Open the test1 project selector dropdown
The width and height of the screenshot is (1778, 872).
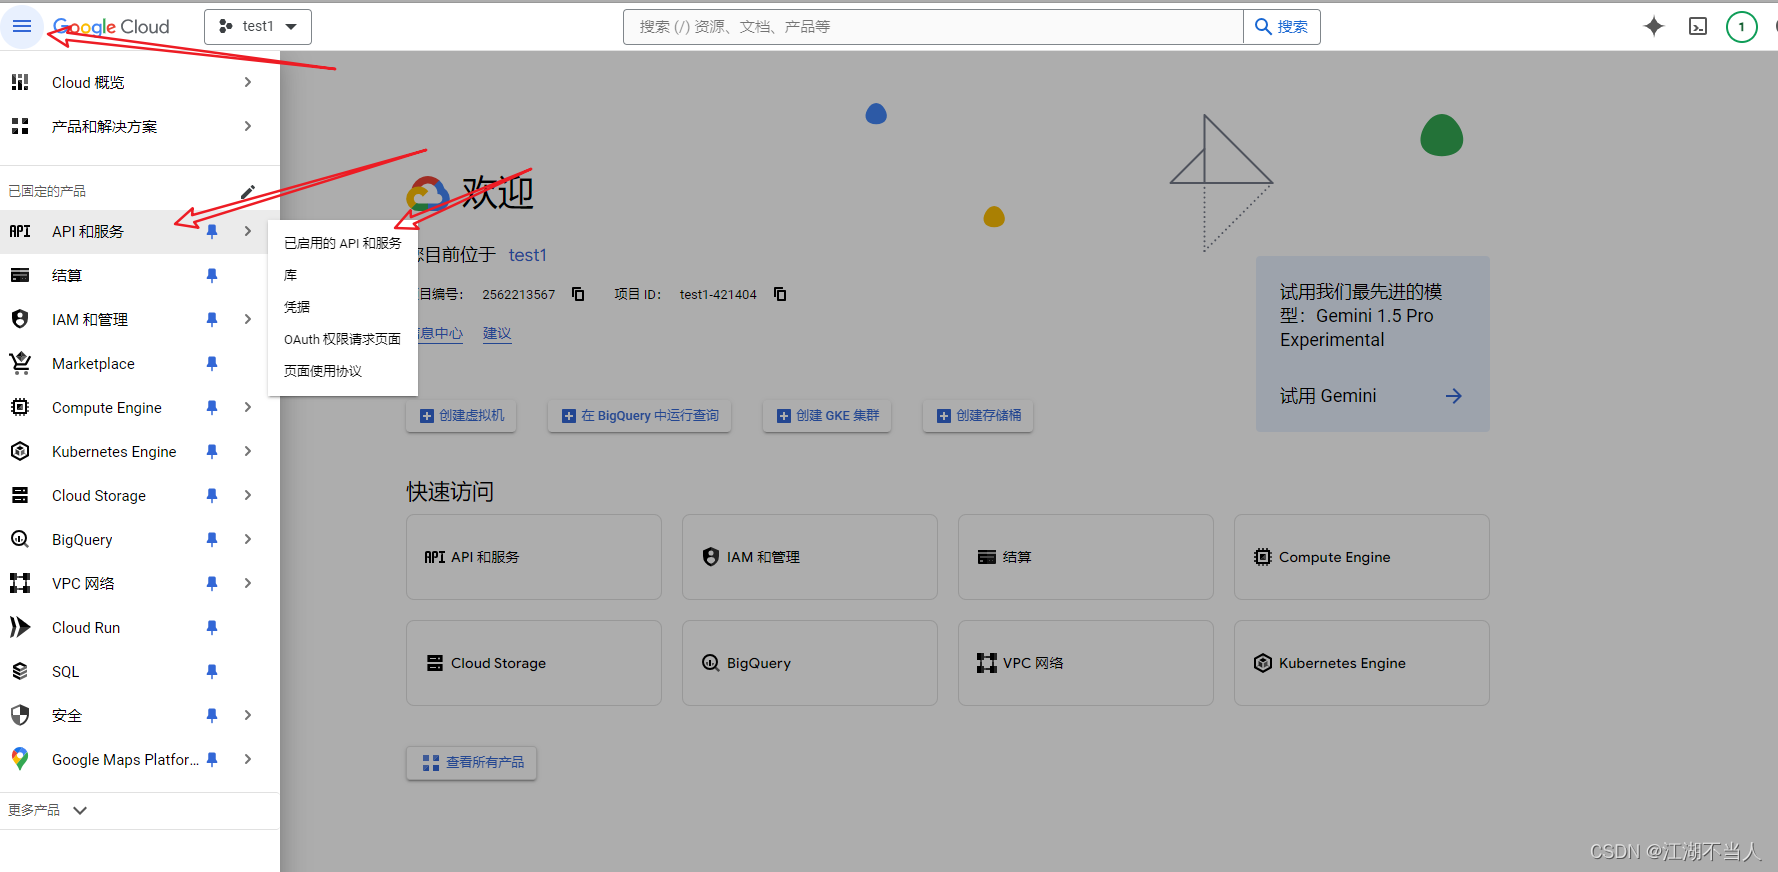[258, 27]
